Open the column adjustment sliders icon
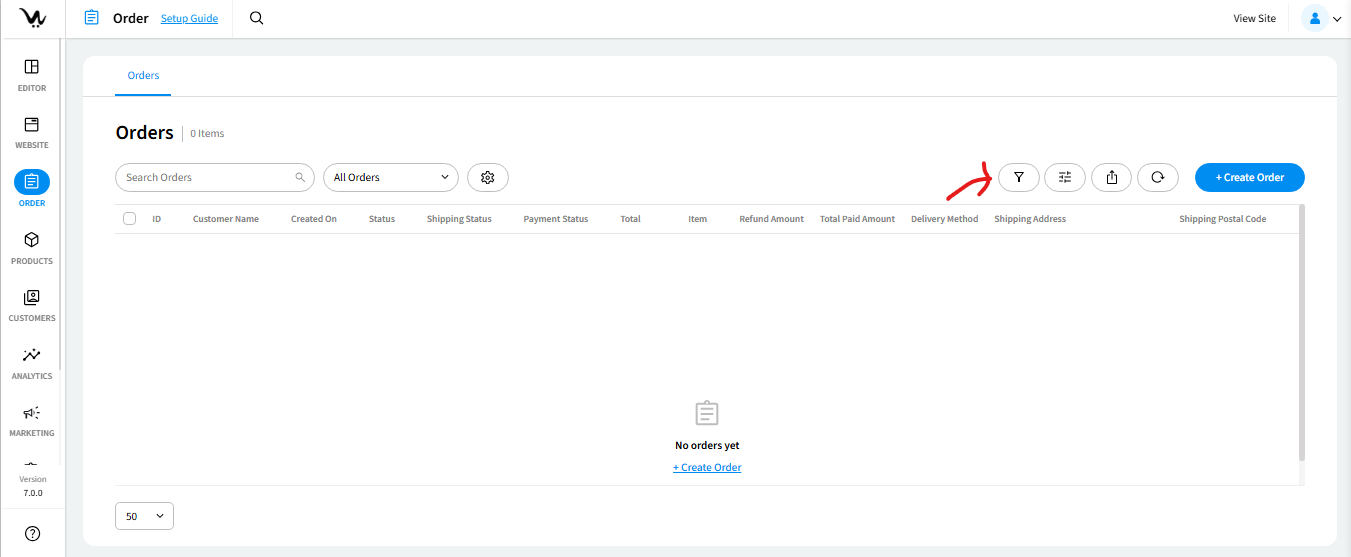Viewport: 1351px width, 557px height. tap(1064, 178)
